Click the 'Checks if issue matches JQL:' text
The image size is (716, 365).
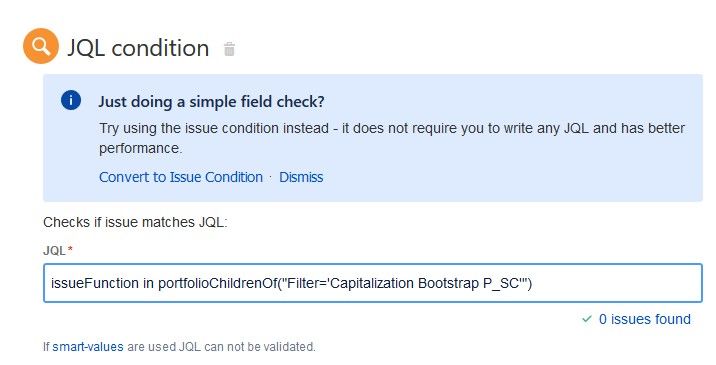pyautogui.click(x=135, y=222)
